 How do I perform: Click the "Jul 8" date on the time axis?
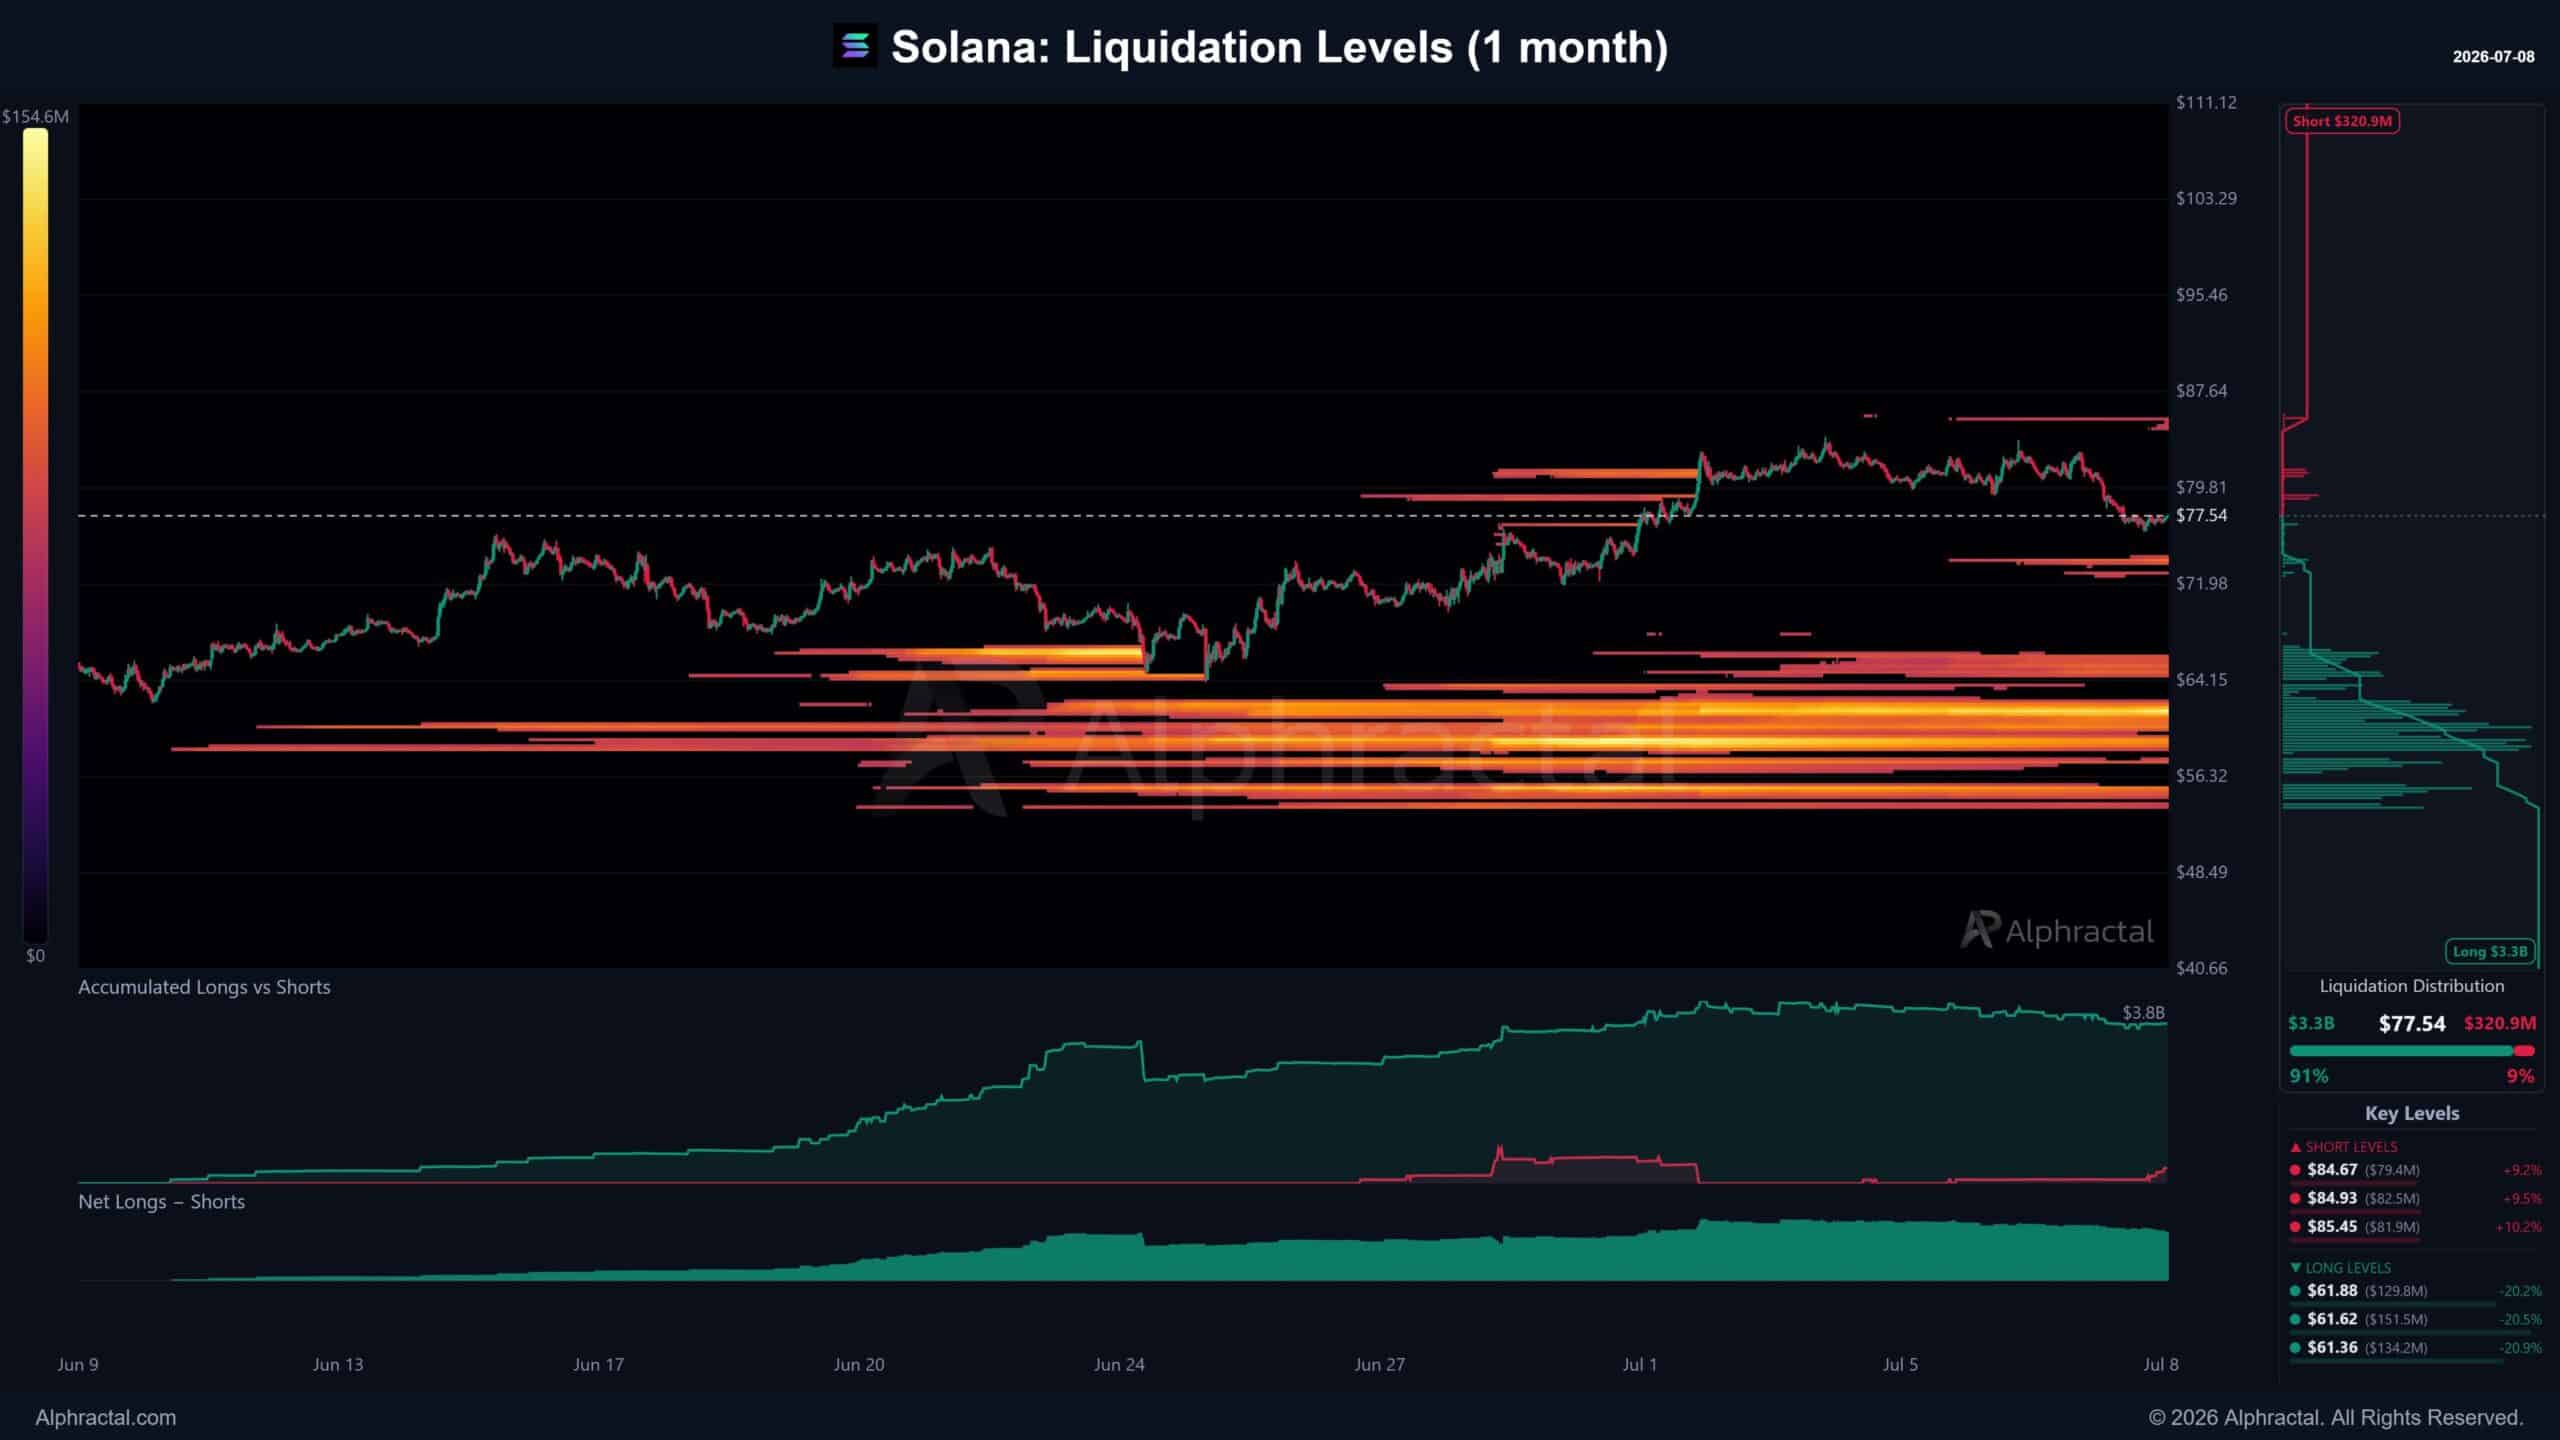(2161, 1365)
